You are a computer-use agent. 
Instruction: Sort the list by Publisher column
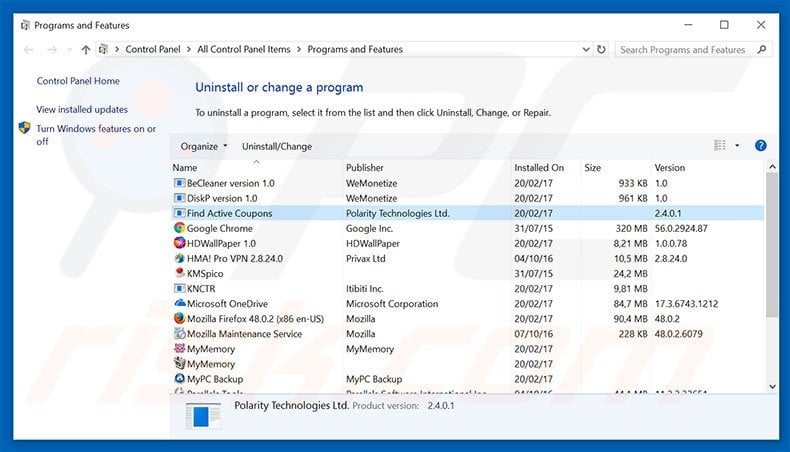(x=365, y=168)
